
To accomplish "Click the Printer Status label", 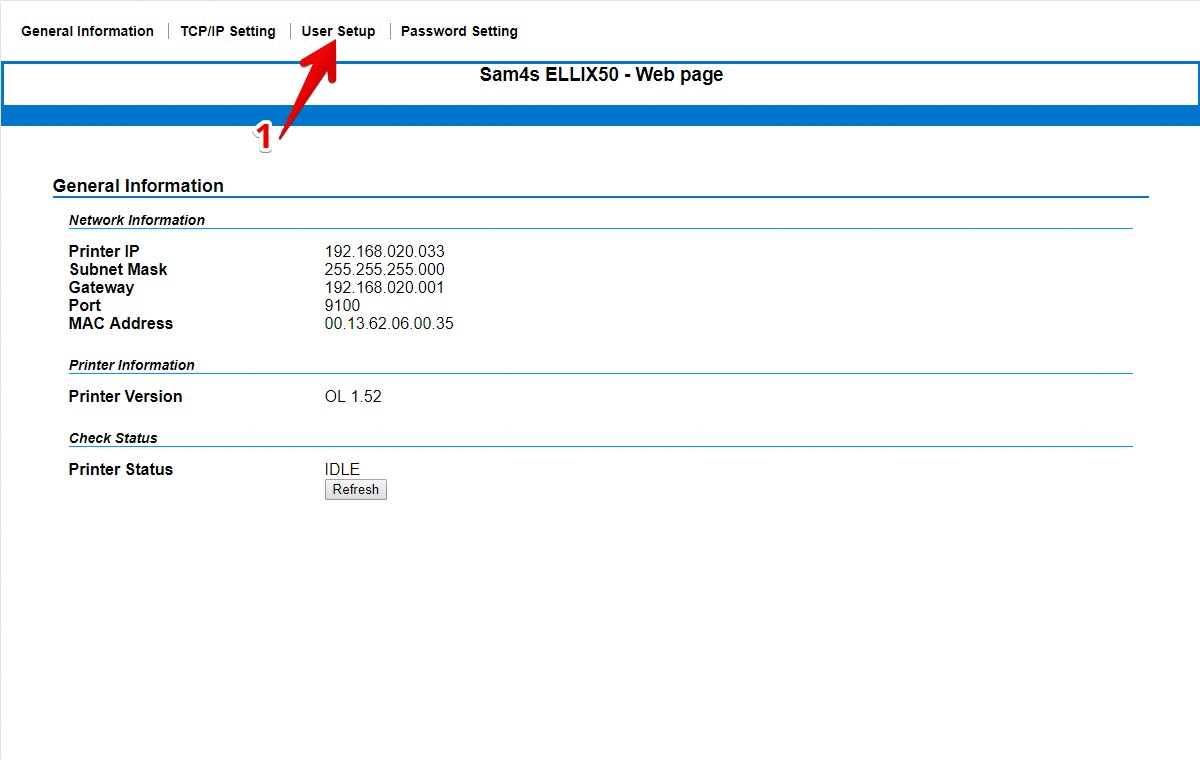I will (x=121, y=469).
